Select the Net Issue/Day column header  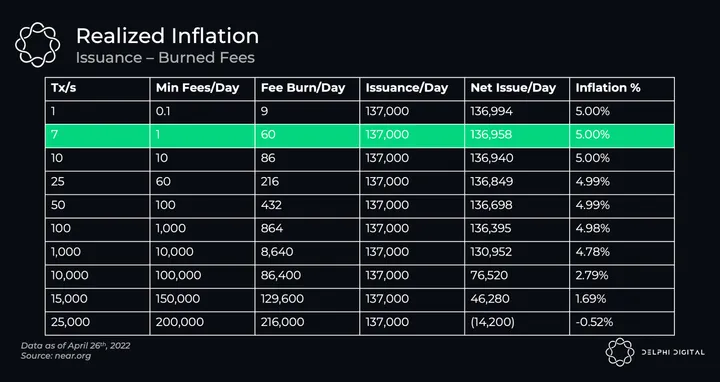pyautogui.click(x=517, y=88)
